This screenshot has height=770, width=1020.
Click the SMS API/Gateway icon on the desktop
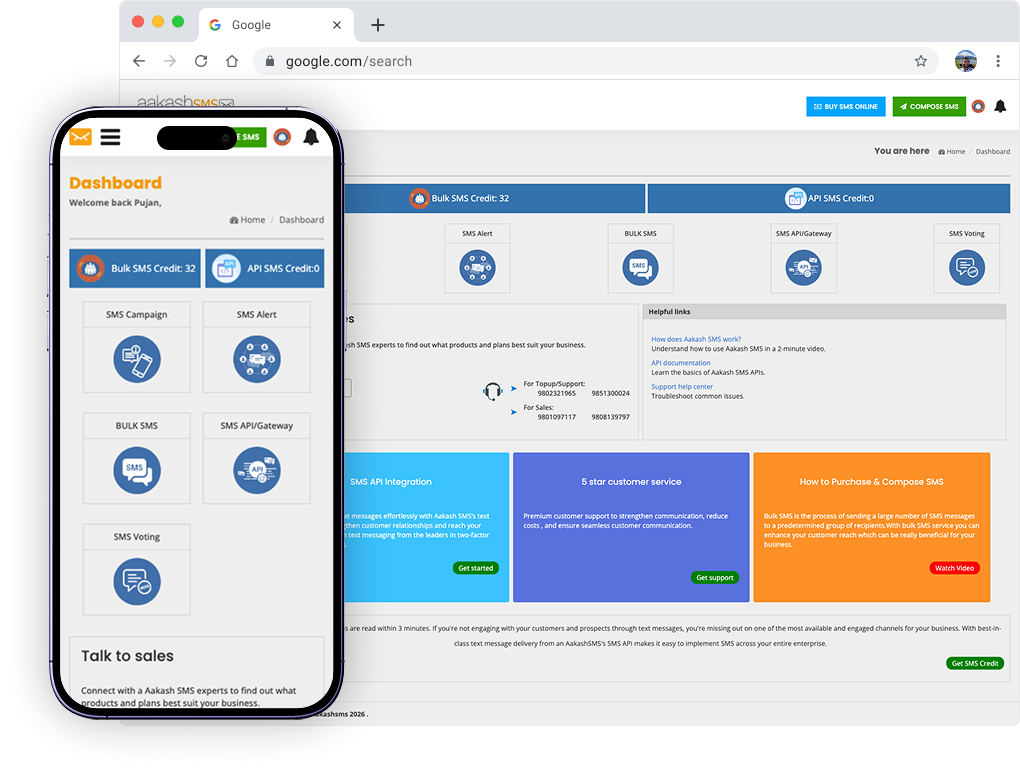803,267
